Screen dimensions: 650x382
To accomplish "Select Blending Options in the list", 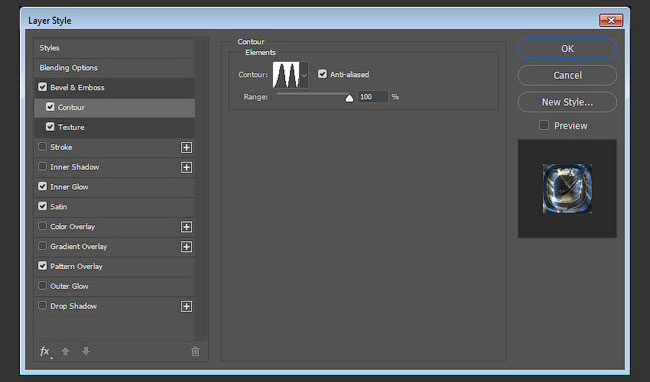I will click(x=114, y=68).
